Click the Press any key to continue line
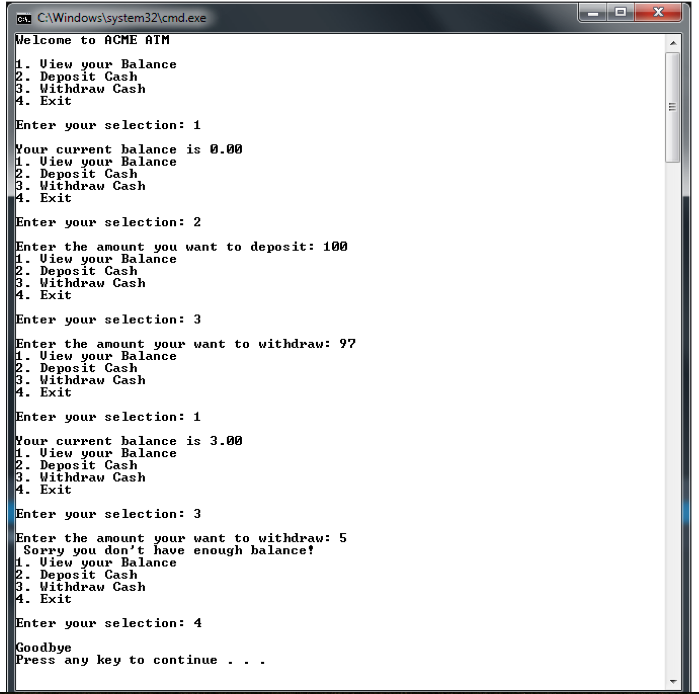The height and width of the screenshot is (694, 699). [x=140, y=660]
